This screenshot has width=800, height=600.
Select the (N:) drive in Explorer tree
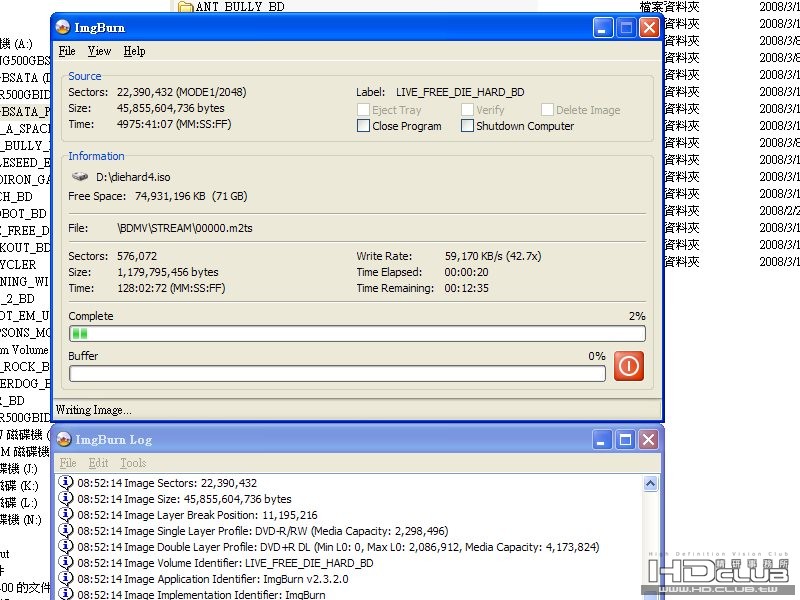coord(20,520)
